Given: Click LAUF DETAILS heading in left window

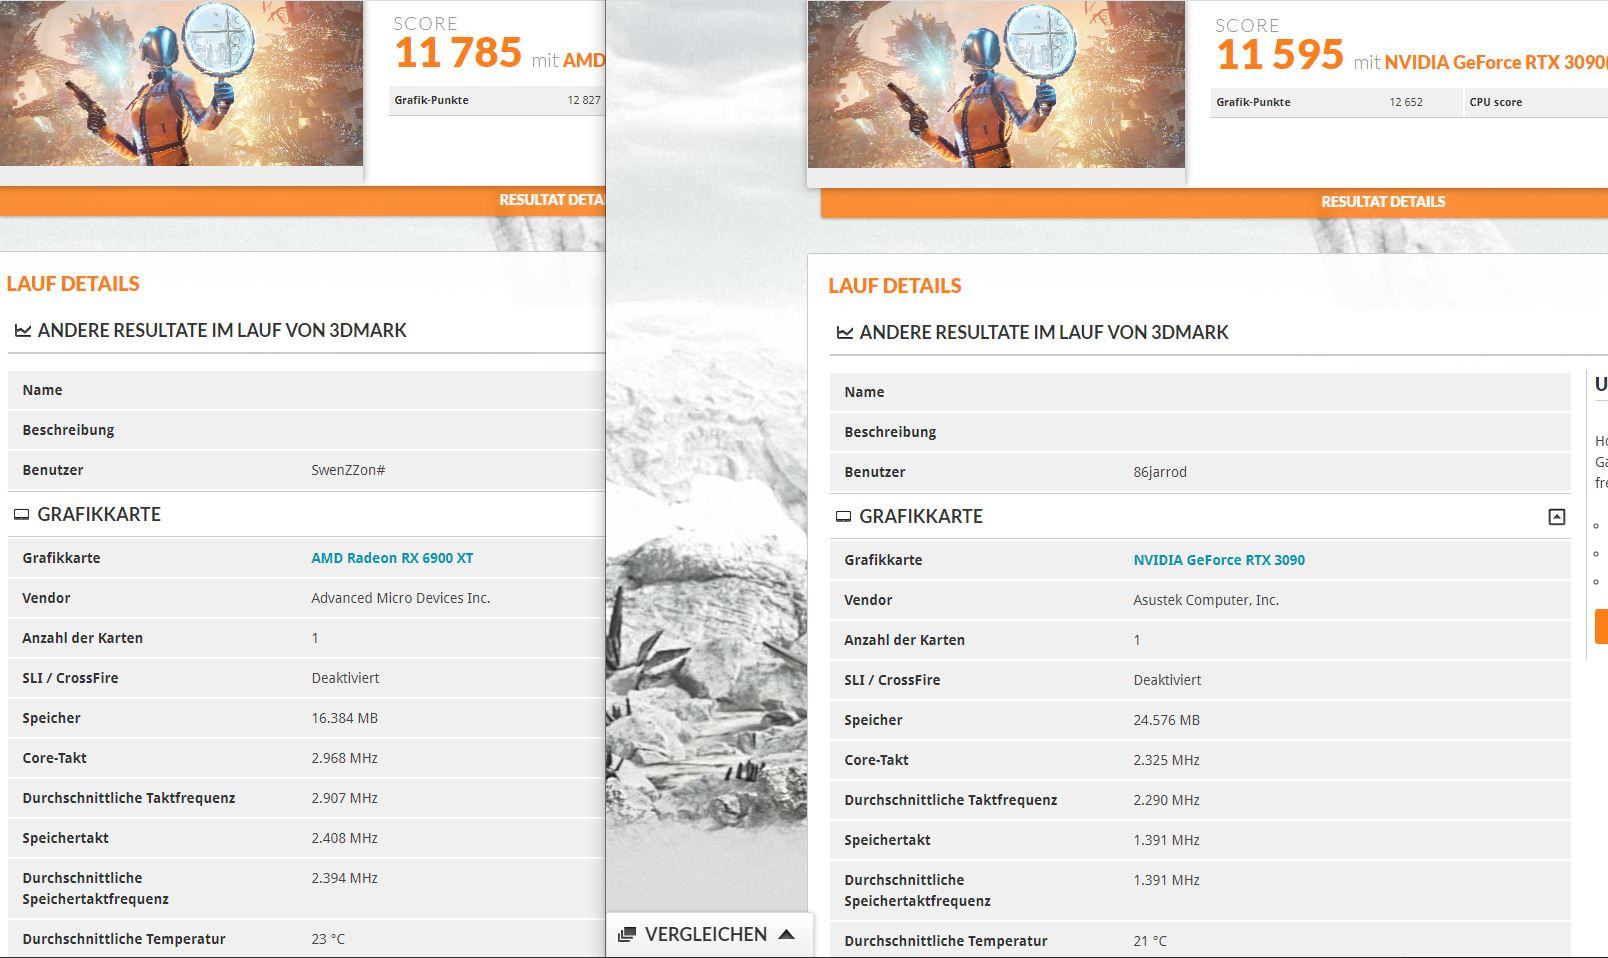Looking at the screenshot, I should click(73, 284).
